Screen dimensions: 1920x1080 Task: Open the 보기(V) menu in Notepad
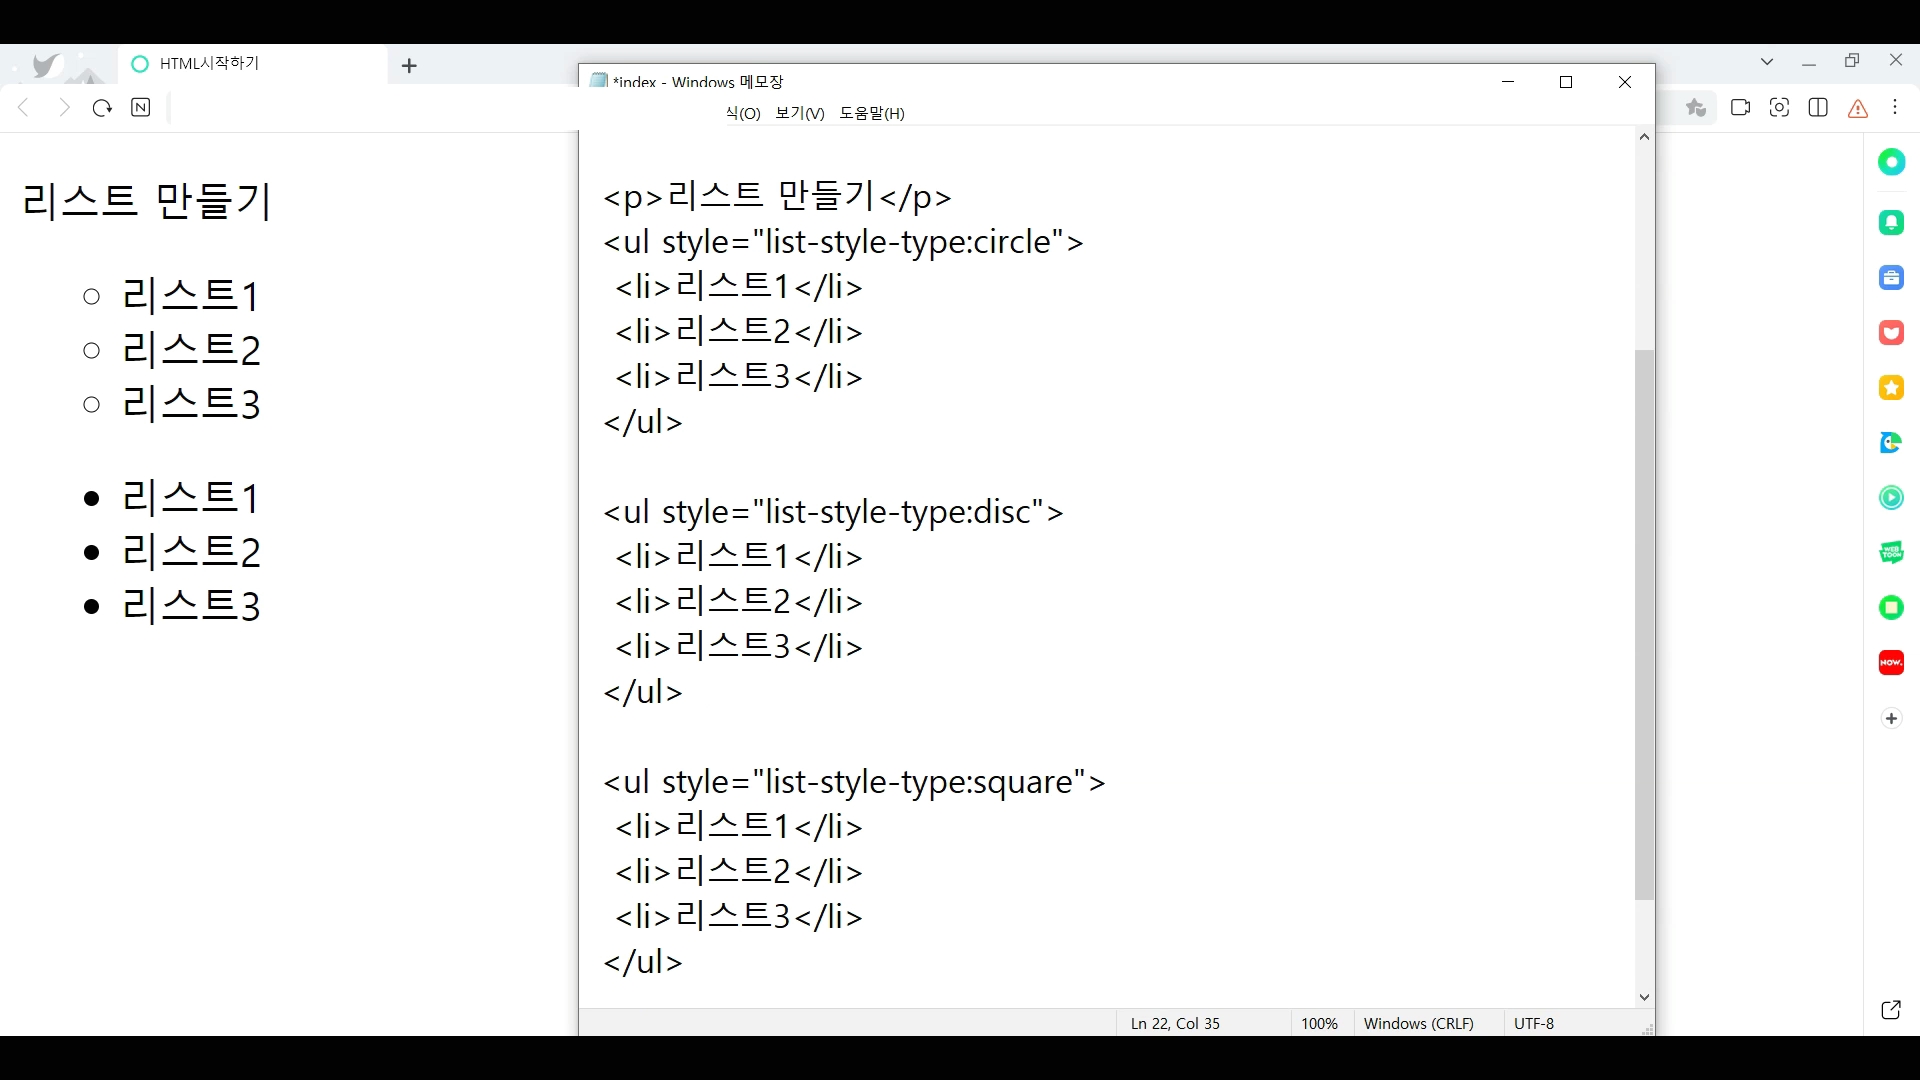pyautogui.click(x=799, y=113)
